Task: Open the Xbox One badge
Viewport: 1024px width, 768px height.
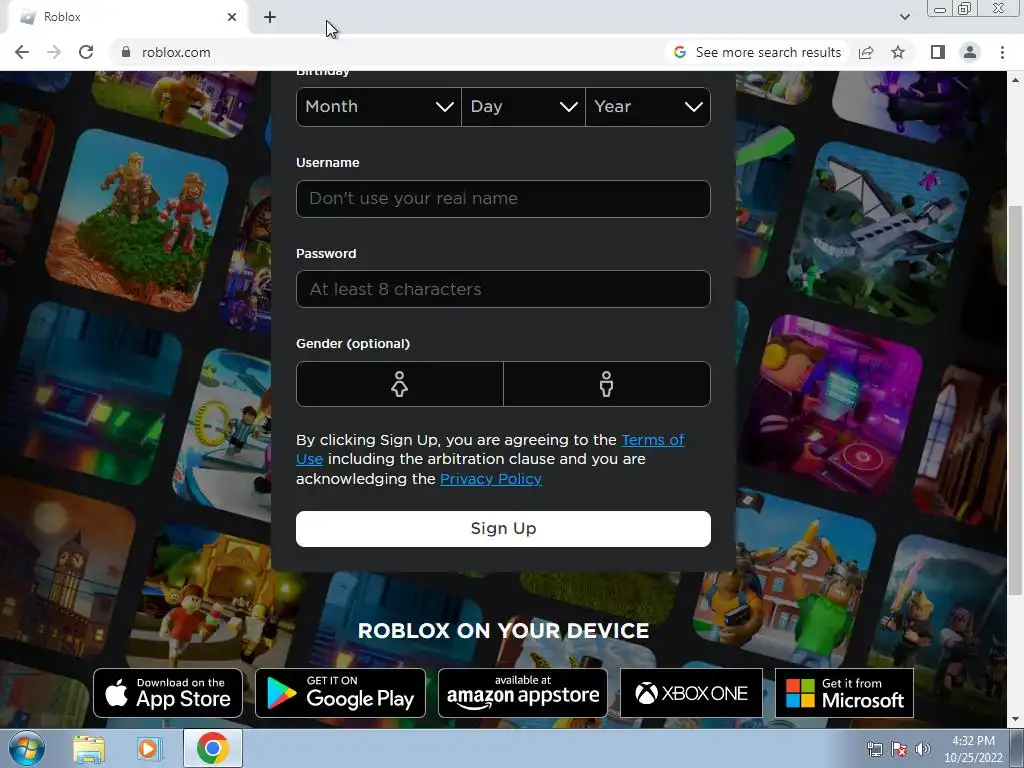Action: (691, 693)
